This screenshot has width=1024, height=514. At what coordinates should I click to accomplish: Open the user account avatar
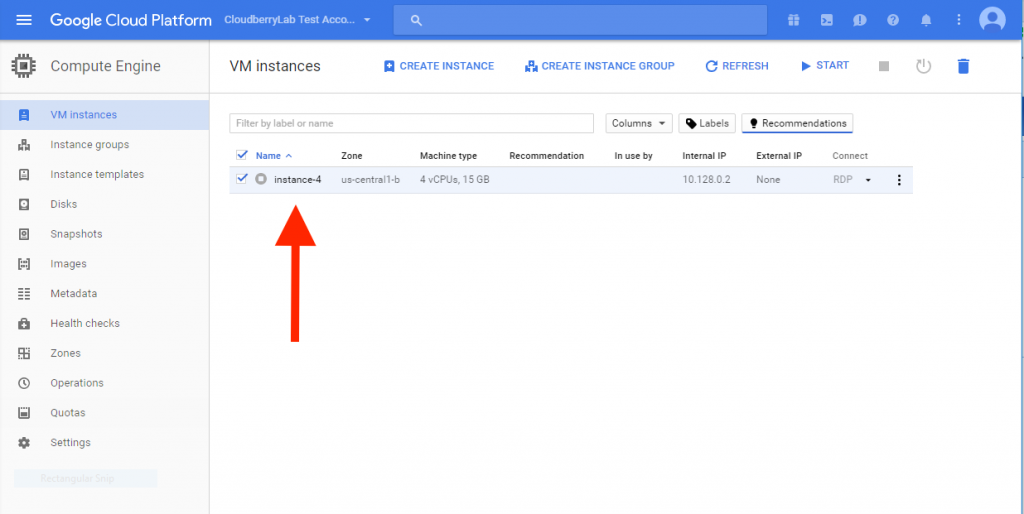992,20
